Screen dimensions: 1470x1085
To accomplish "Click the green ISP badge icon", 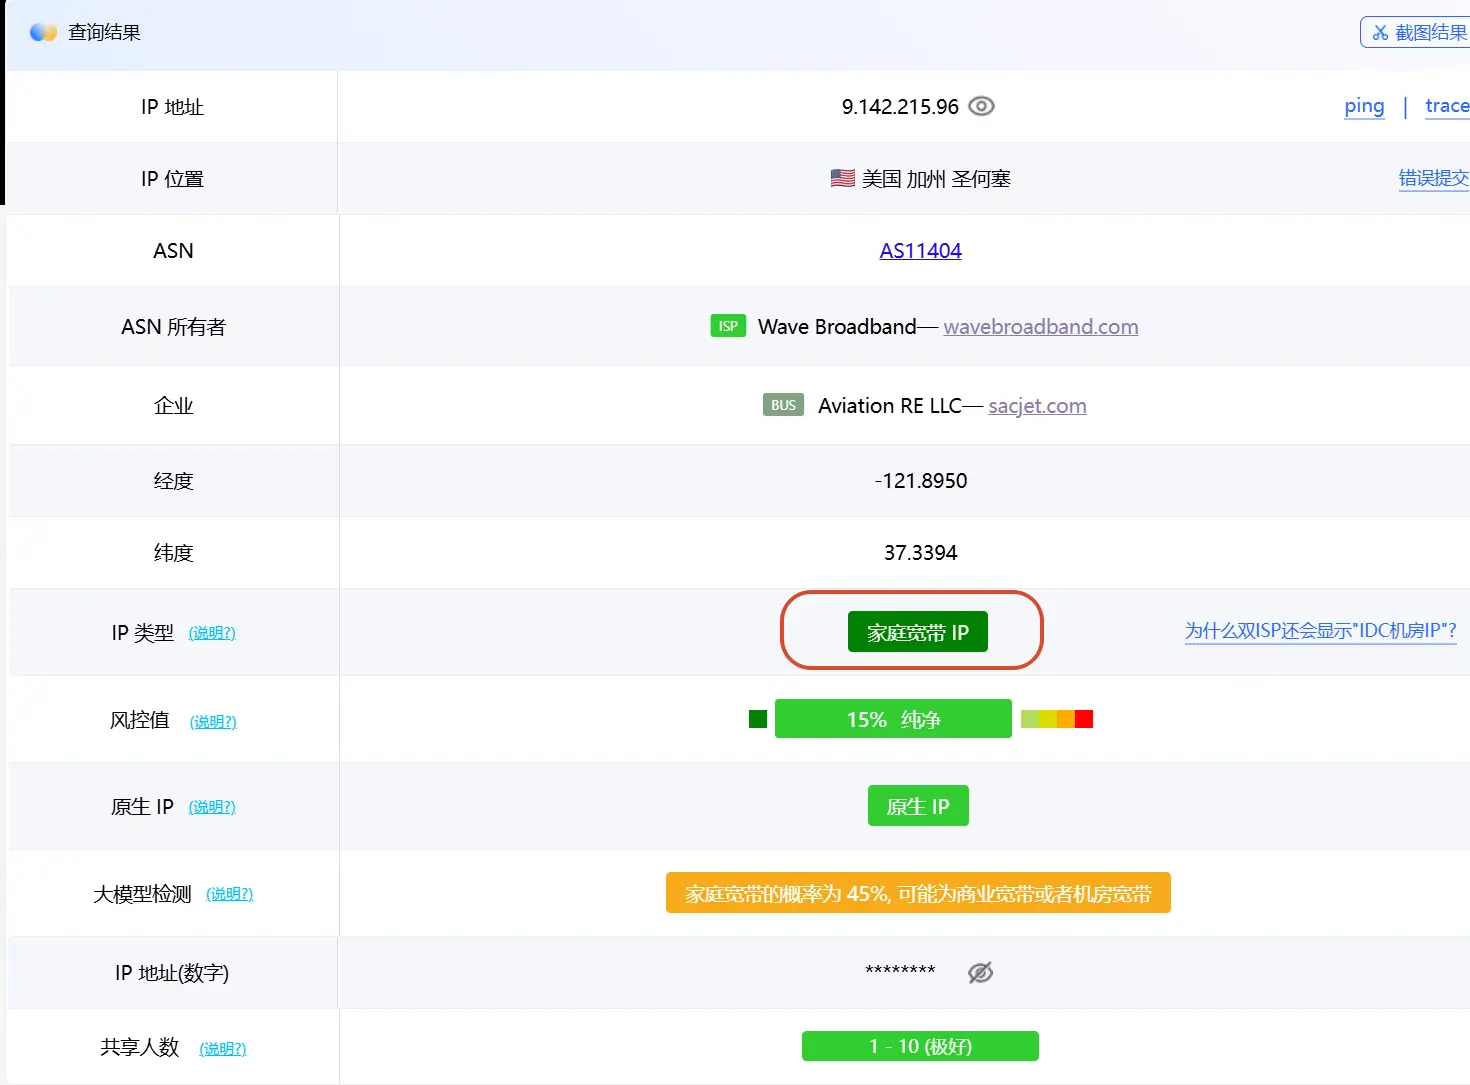I will tap(728, 326).
